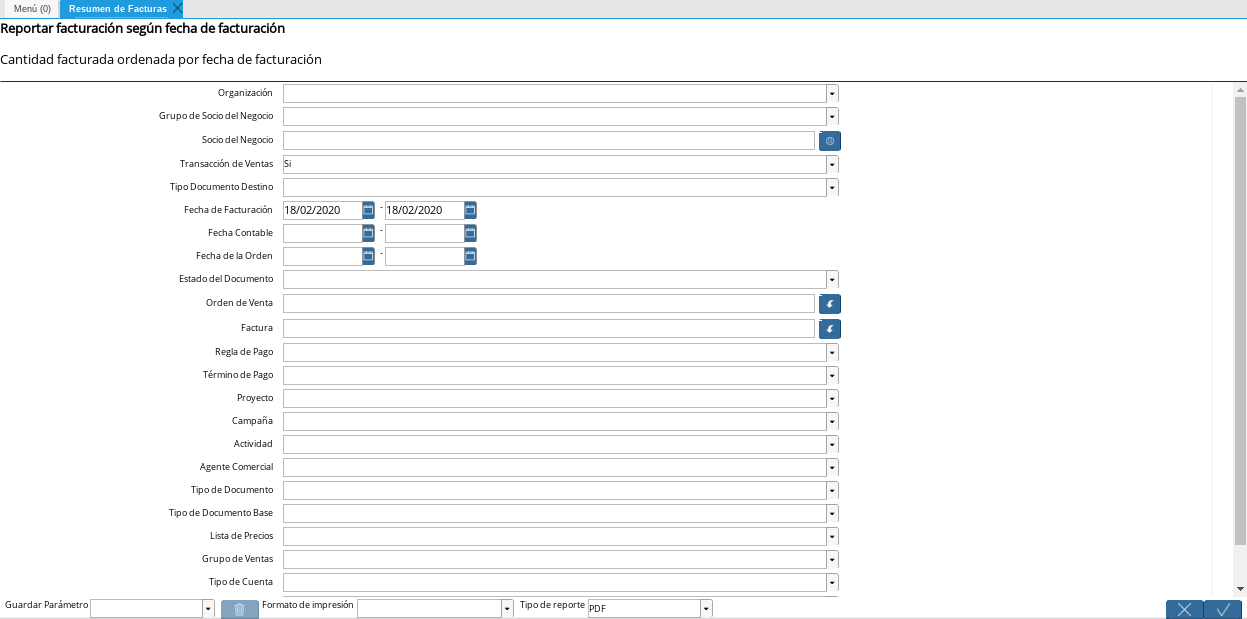The height and width of the screenshot is (619, 1247).
Task: Click the 'Estado del Documento' label
Action: click(226, 279)
